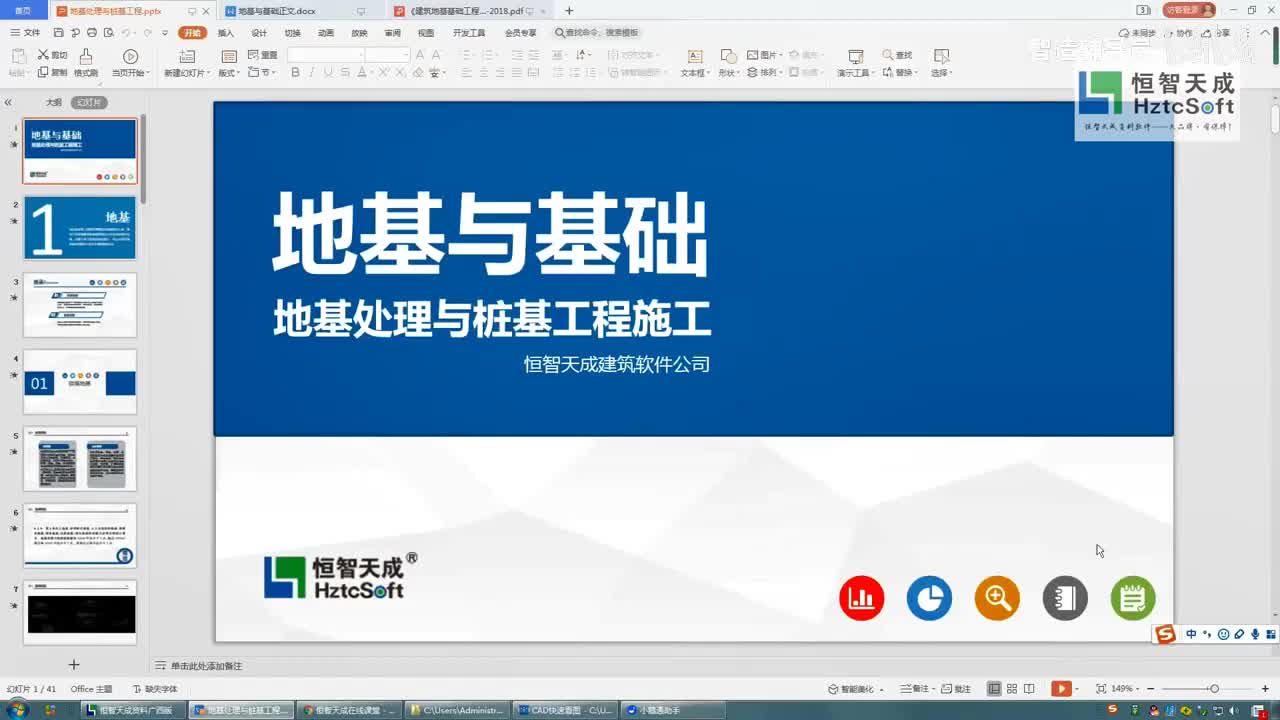Image resolution: width=1280 pixels, height=720 pixels.
Task: Click the Shapes (形状) icon
Action: click(729, 57)
